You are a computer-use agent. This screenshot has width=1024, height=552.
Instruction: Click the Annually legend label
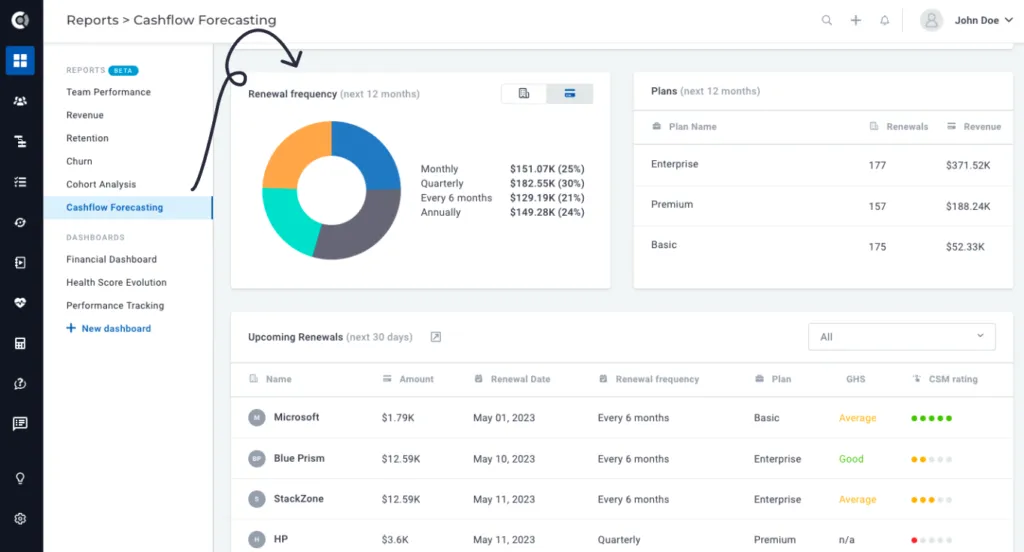coord(441,212)
